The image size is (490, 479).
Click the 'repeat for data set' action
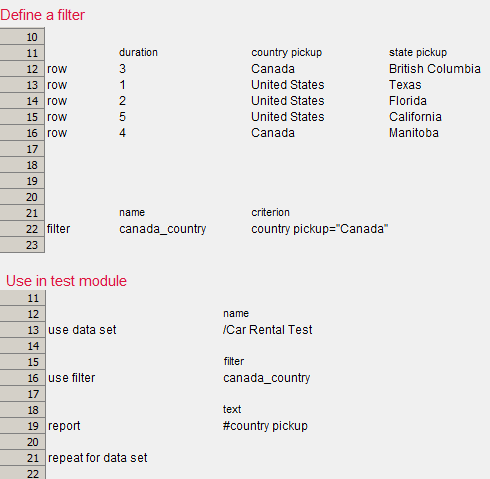pos(98,458)
